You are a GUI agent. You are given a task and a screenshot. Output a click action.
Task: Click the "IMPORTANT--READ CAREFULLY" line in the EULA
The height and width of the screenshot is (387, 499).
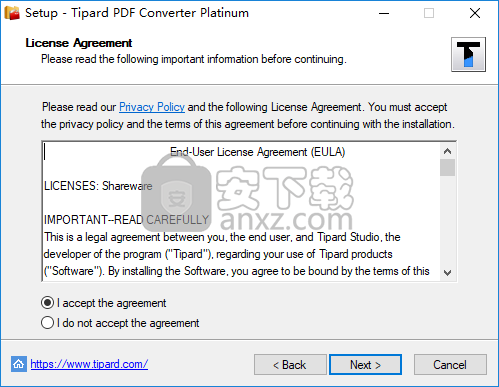coord(126,220)
